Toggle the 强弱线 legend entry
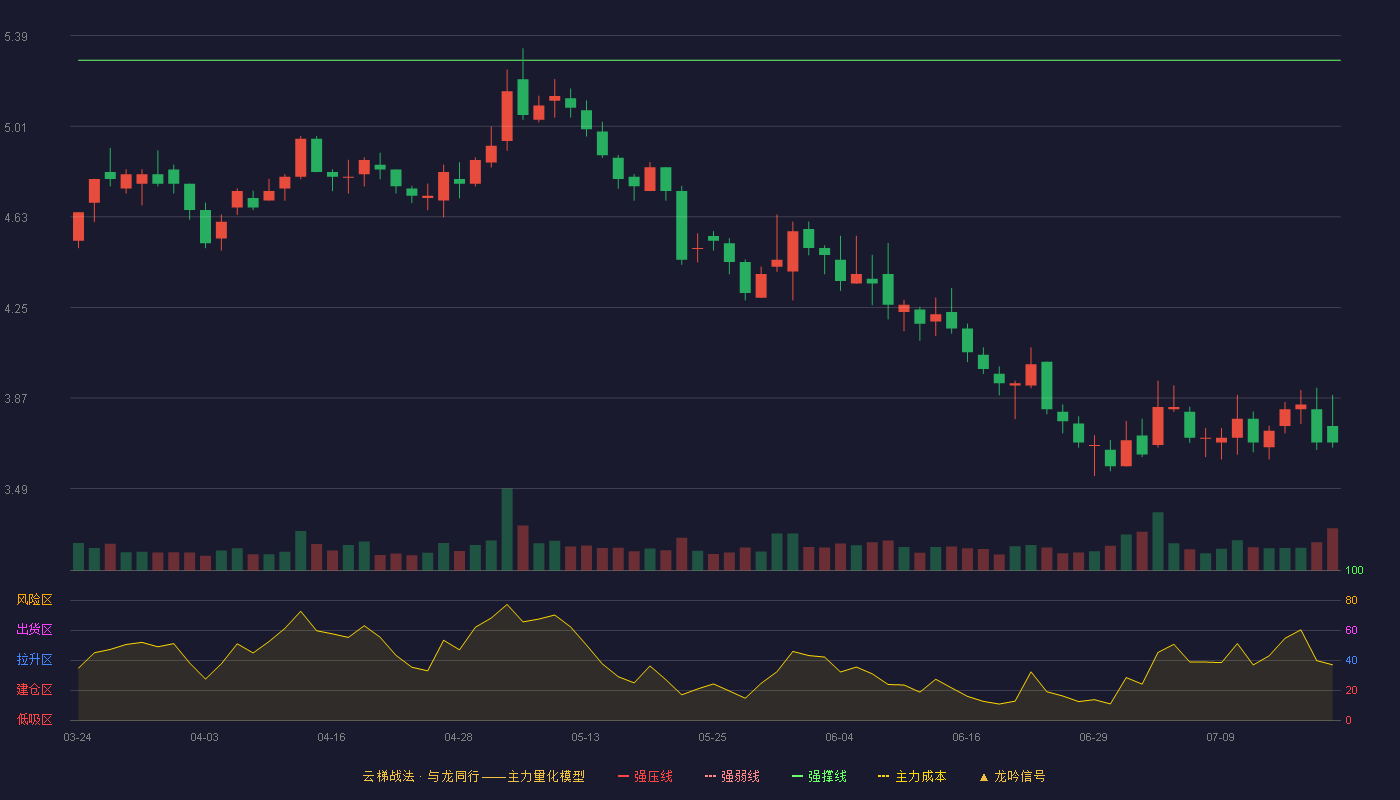 coord(732,776)
